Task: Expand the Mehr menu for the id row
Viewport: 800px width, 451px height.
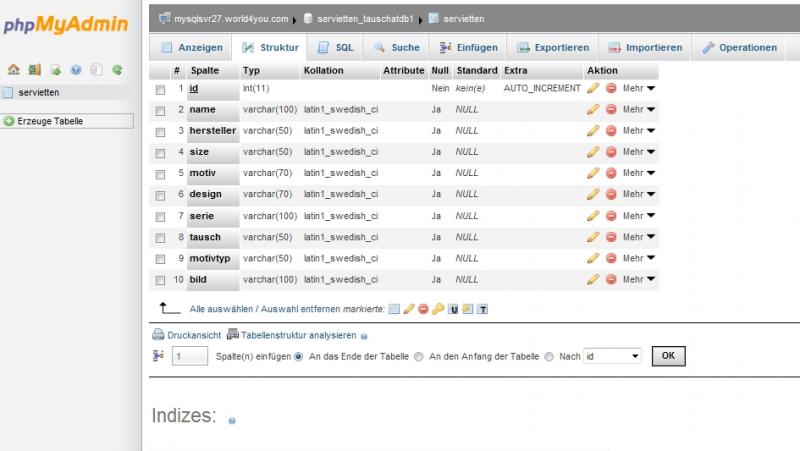Action: (638, 89)
